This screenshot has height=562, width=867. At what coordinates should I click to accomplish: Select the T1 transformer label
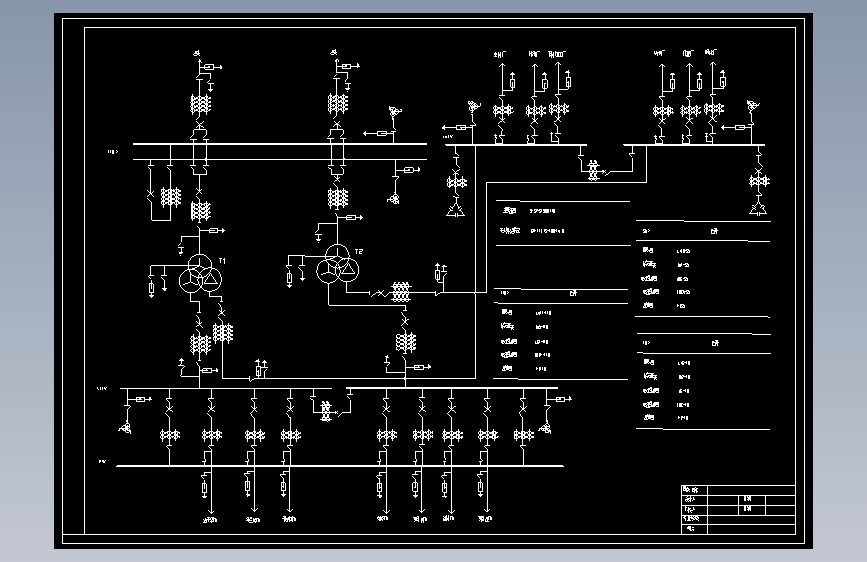tap(222, 261)
